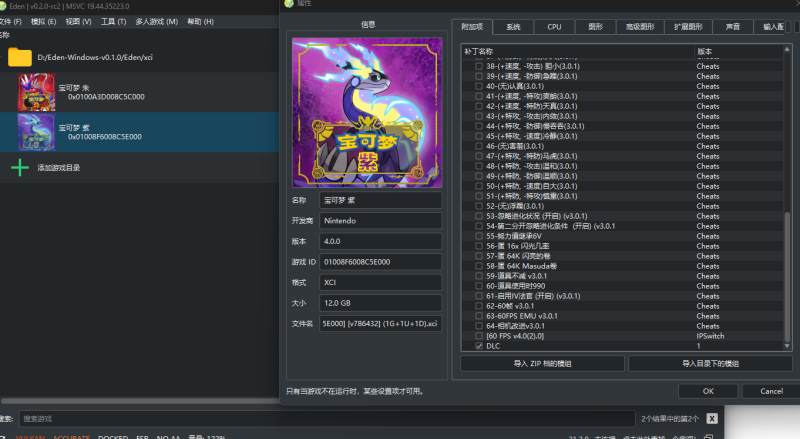800x439 pixels.
Task: Click the properties dialog title icon
Action: click(289, 3)
